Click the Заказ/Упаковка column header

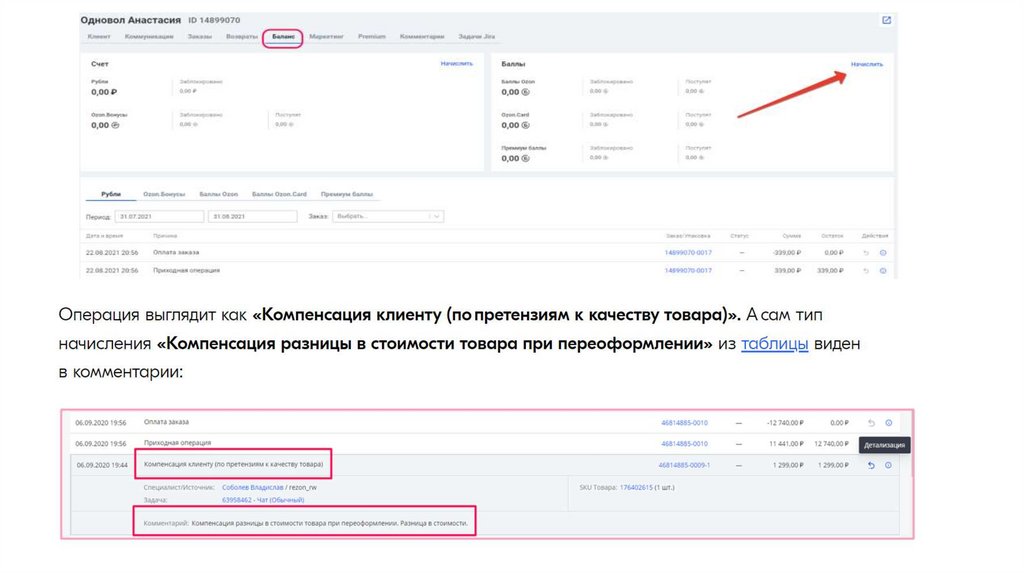pyautogui.click(x=688, y=236)
